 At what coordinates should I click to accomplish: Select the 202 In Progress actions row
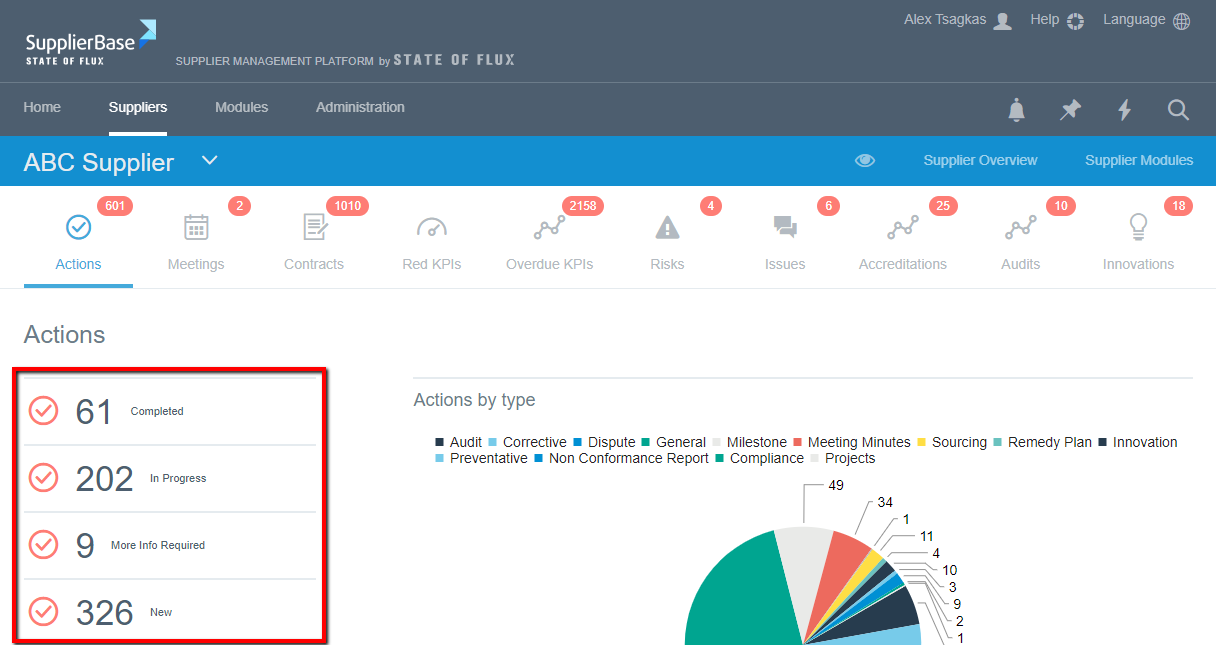coord(170,478)
